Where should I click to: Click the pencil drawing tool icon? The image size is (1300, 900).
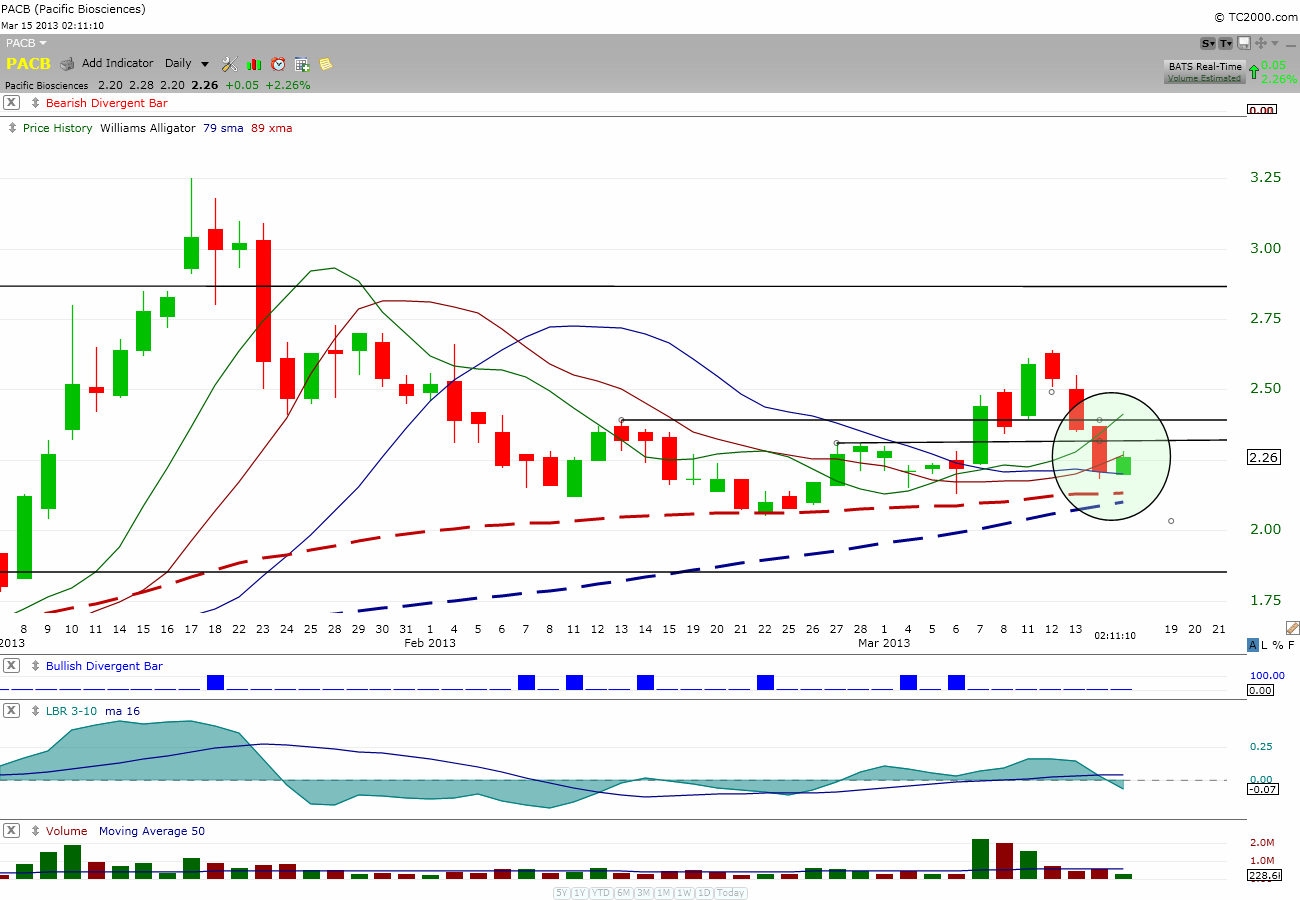(x=1292, y=628)
